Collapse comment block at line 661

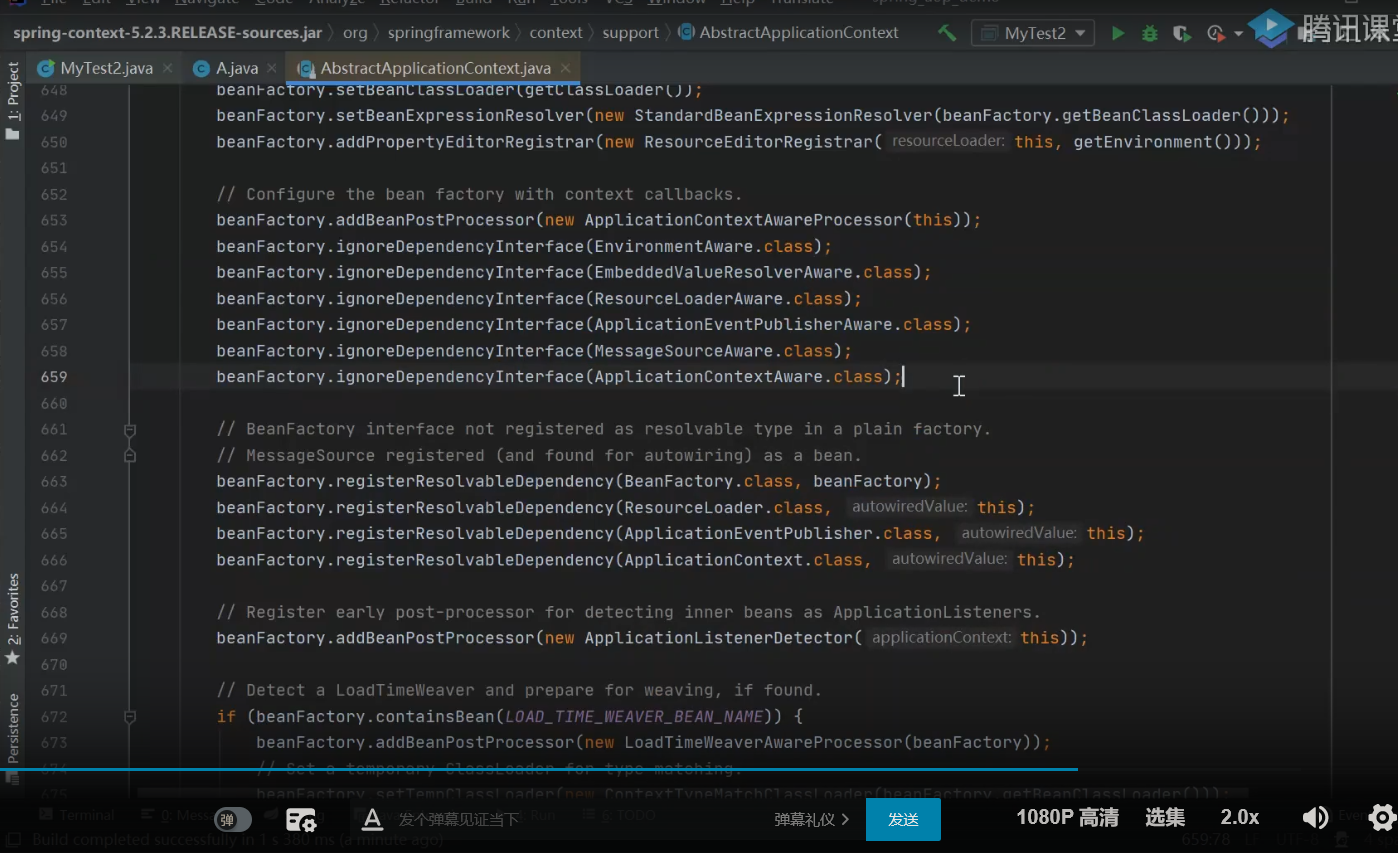130,429
